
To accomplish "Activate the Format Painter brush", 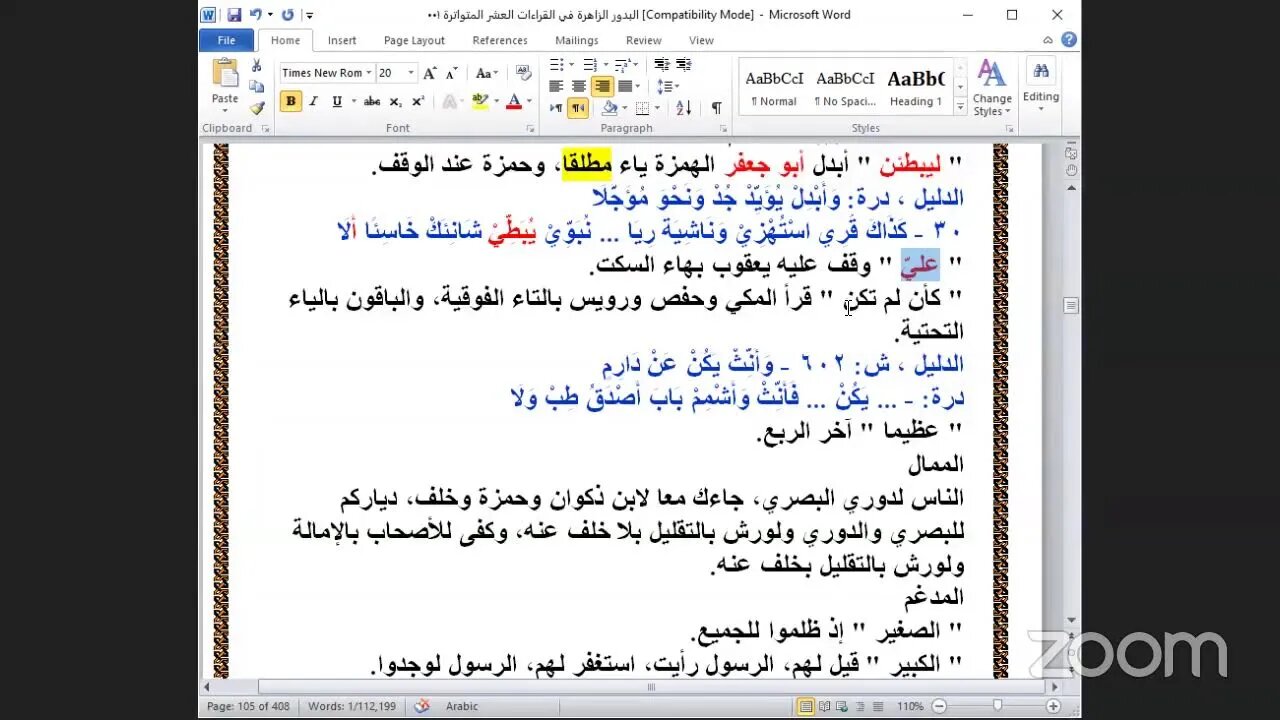I will coord(257,108).
